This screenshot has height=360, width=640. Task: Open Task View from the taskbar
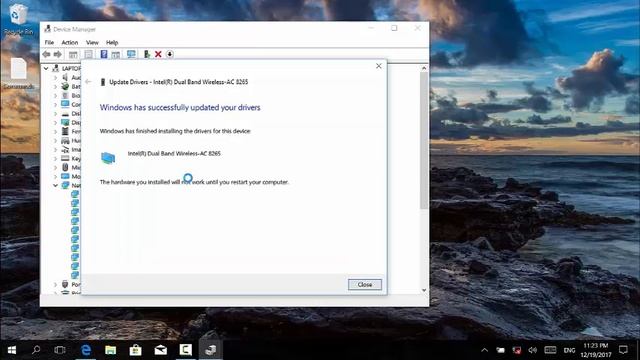[x=60, y=350]
